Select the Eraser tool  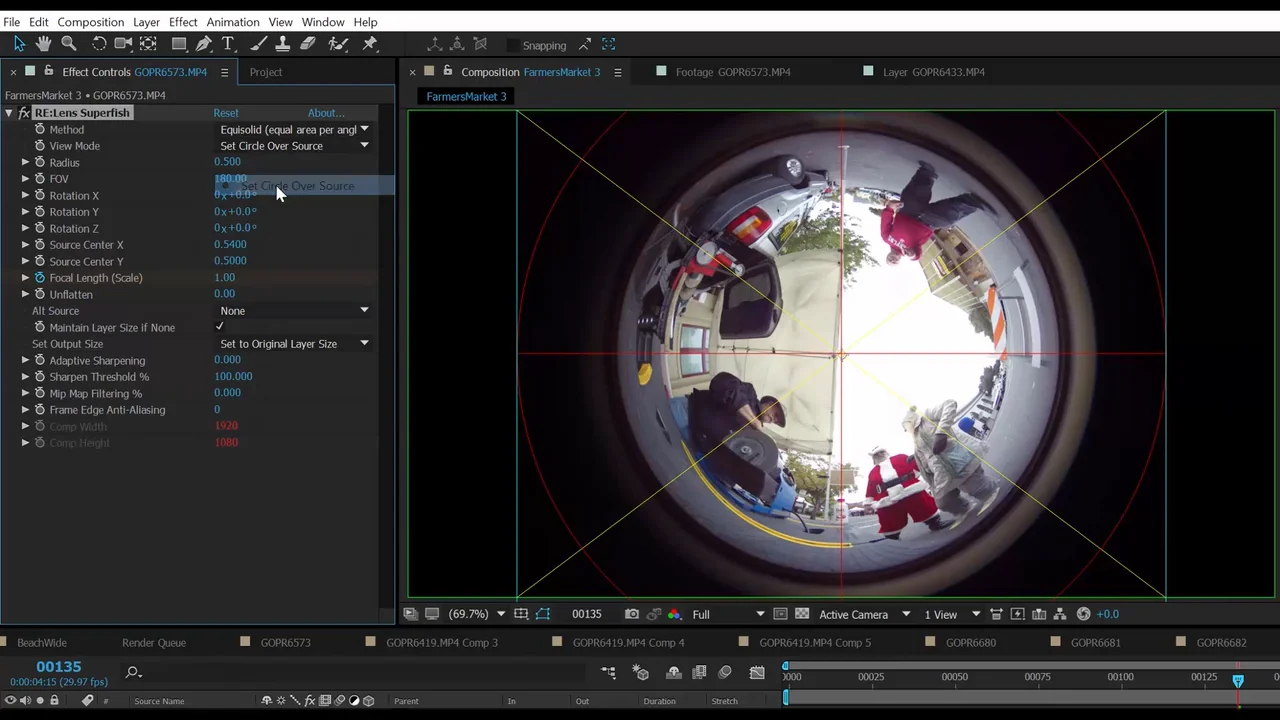pyautogui.click(x=308, y=43)
